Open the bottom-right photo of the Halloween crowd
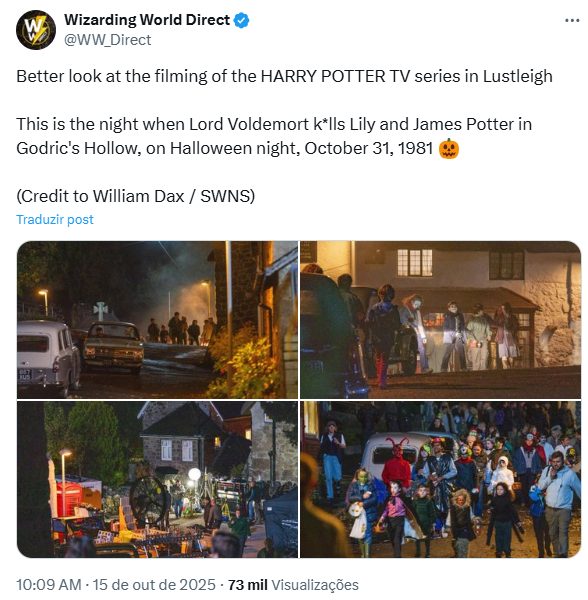The height and width of the screenshot is (600, 588). (x=440, y=479)
